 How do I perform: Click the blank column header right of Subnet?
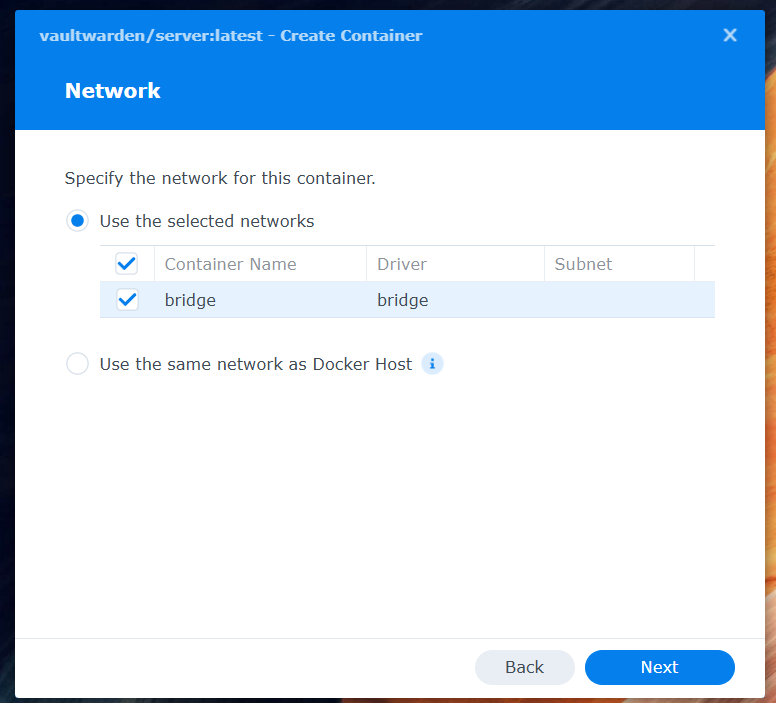704,264
